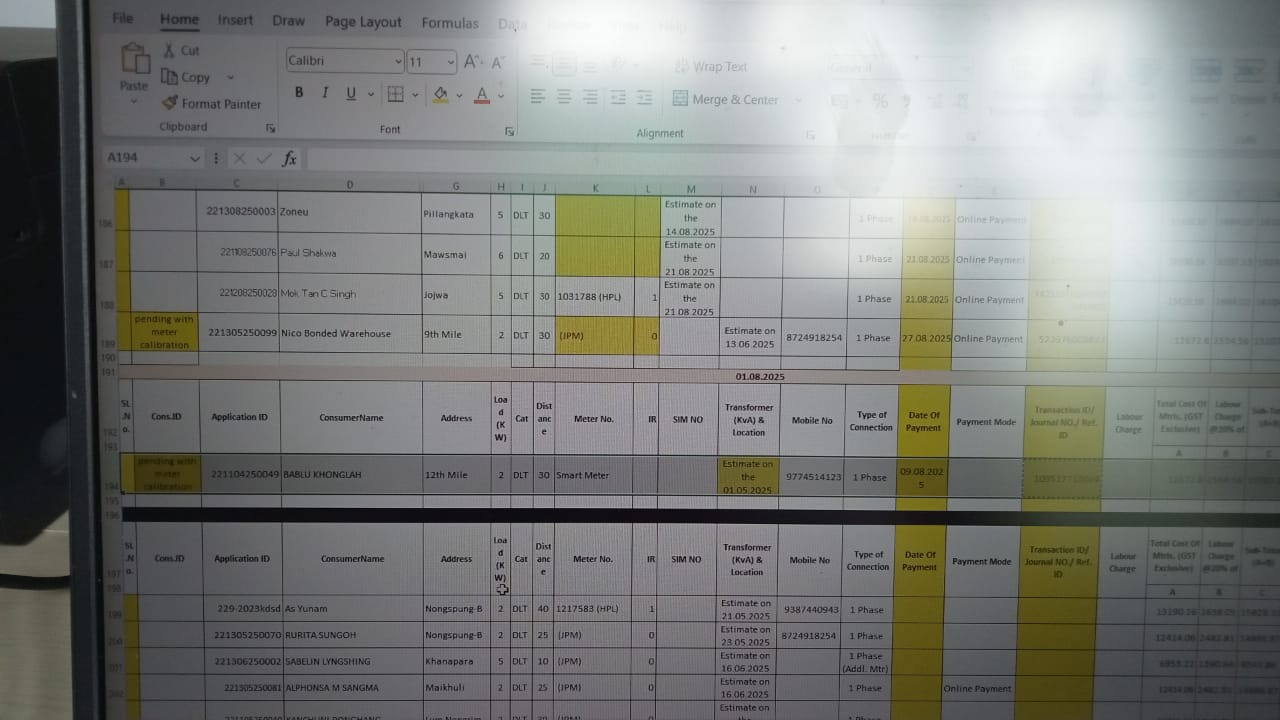Align cell text to the left
The image size is (1280, 720).
(x=538, y=97)
